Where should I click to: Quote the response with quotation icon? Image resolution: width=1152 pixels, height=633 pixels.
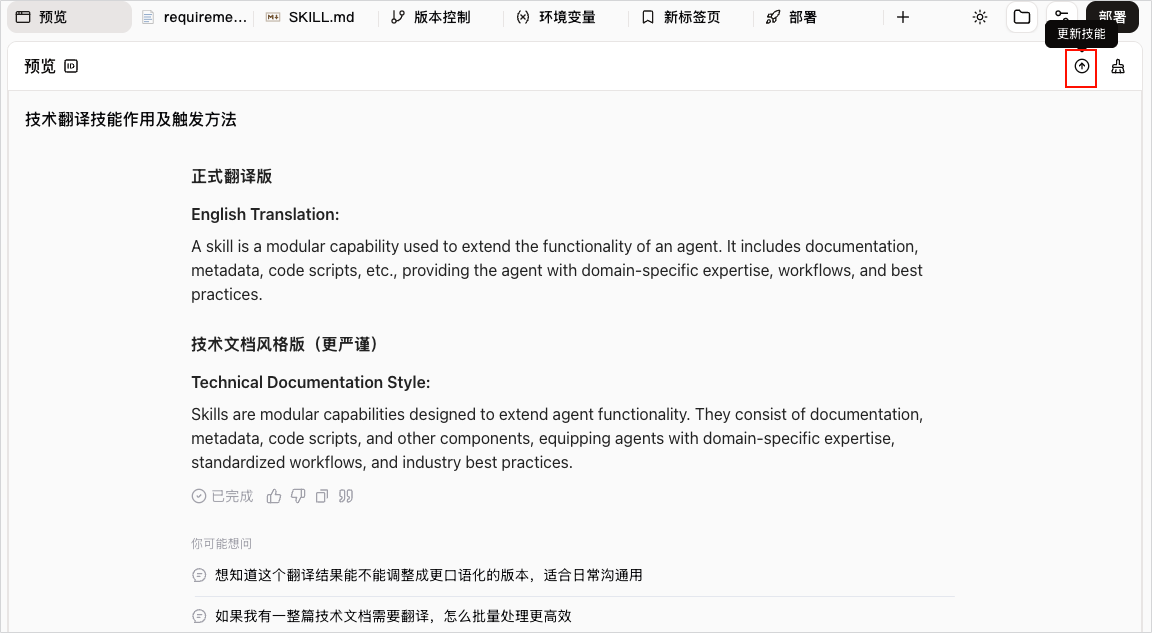[x=346, y=496]
